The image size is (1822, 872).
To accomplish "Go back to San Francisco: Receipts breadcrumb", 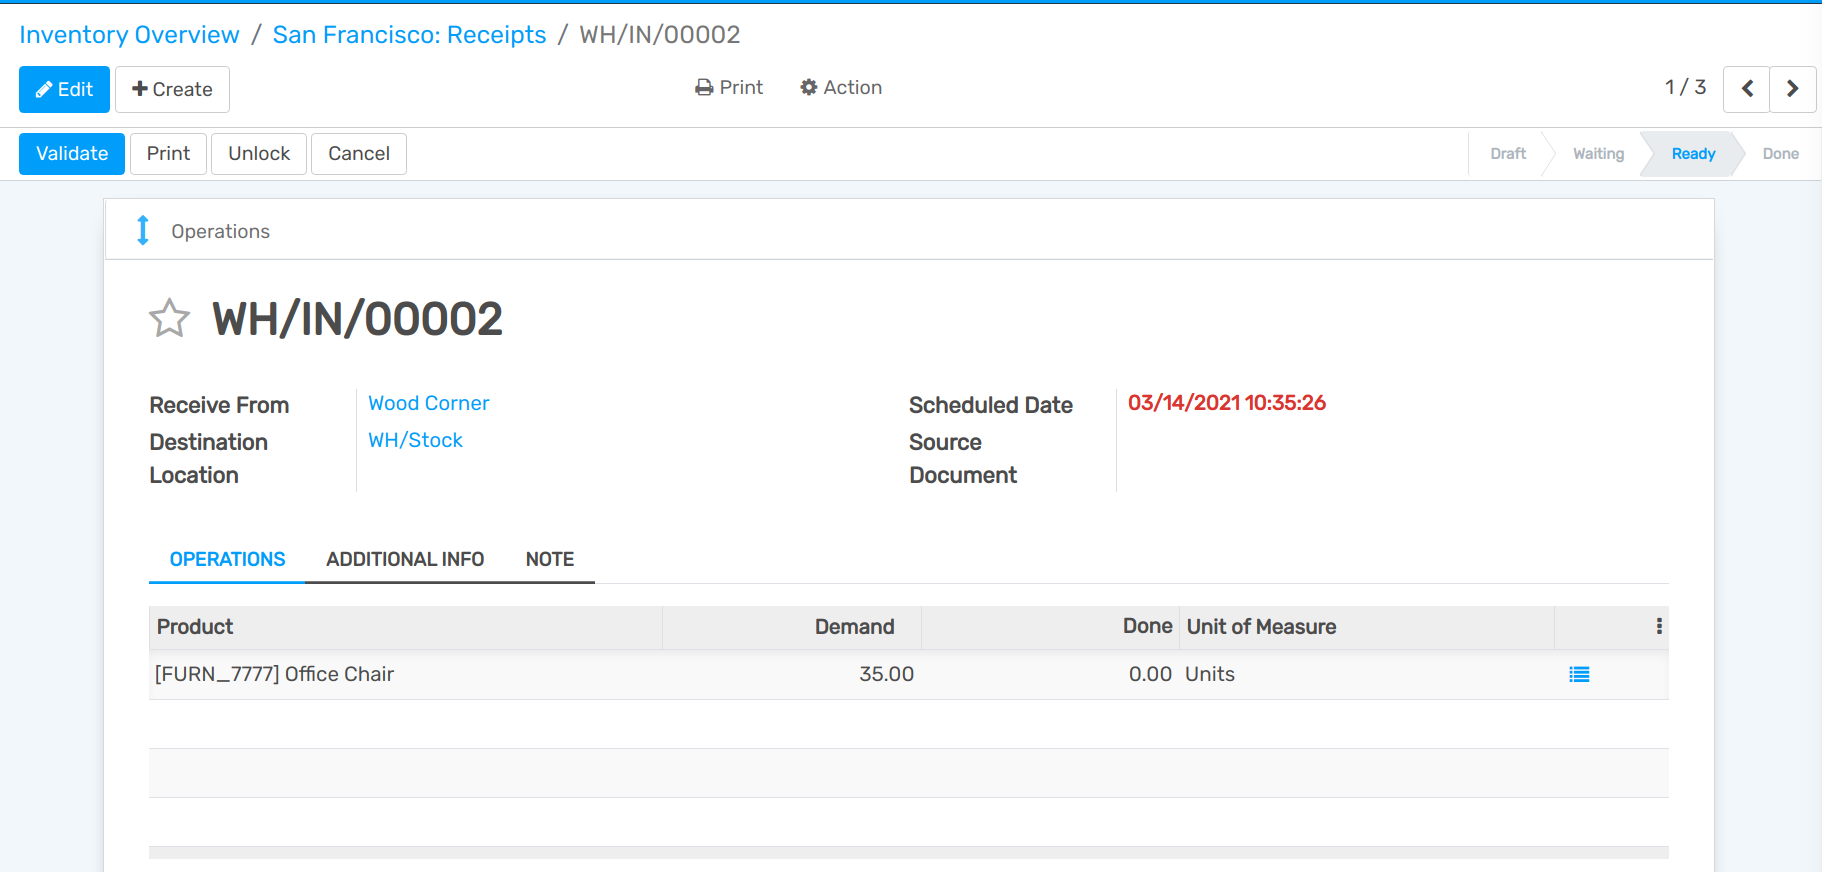I will pyautogui.click(x=409, y=35).
